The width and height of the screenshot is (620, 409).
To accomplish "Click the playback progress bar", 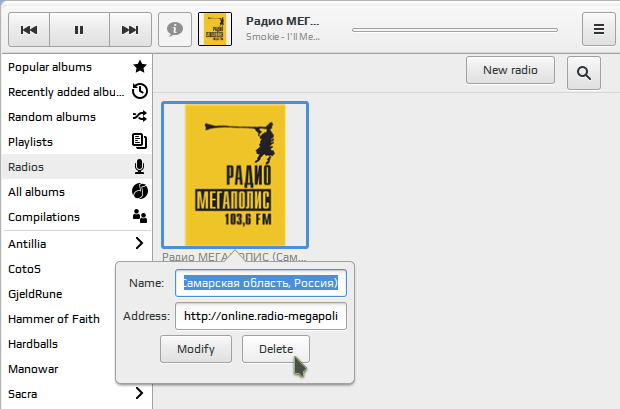I will pyautogui.click(x=455, y=30).
